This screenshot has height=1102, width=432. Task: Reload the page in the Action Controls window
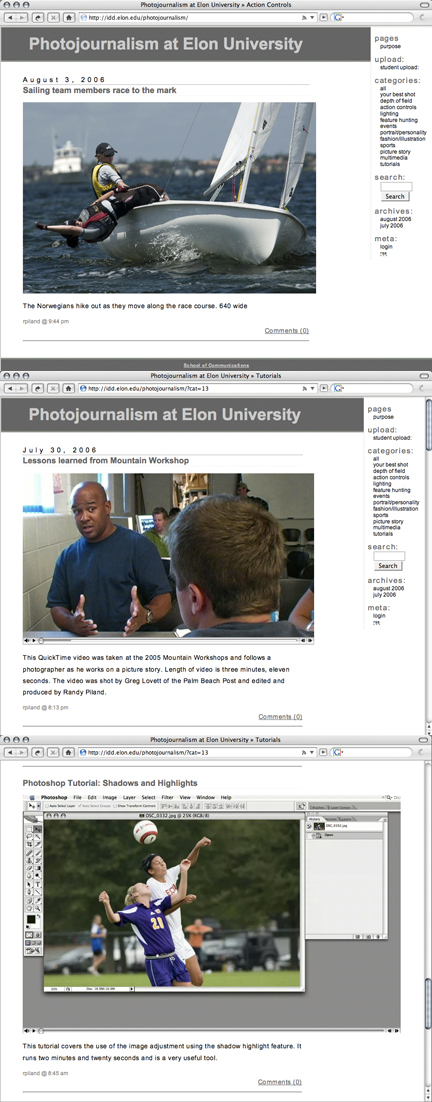click(x=38, y=16)
